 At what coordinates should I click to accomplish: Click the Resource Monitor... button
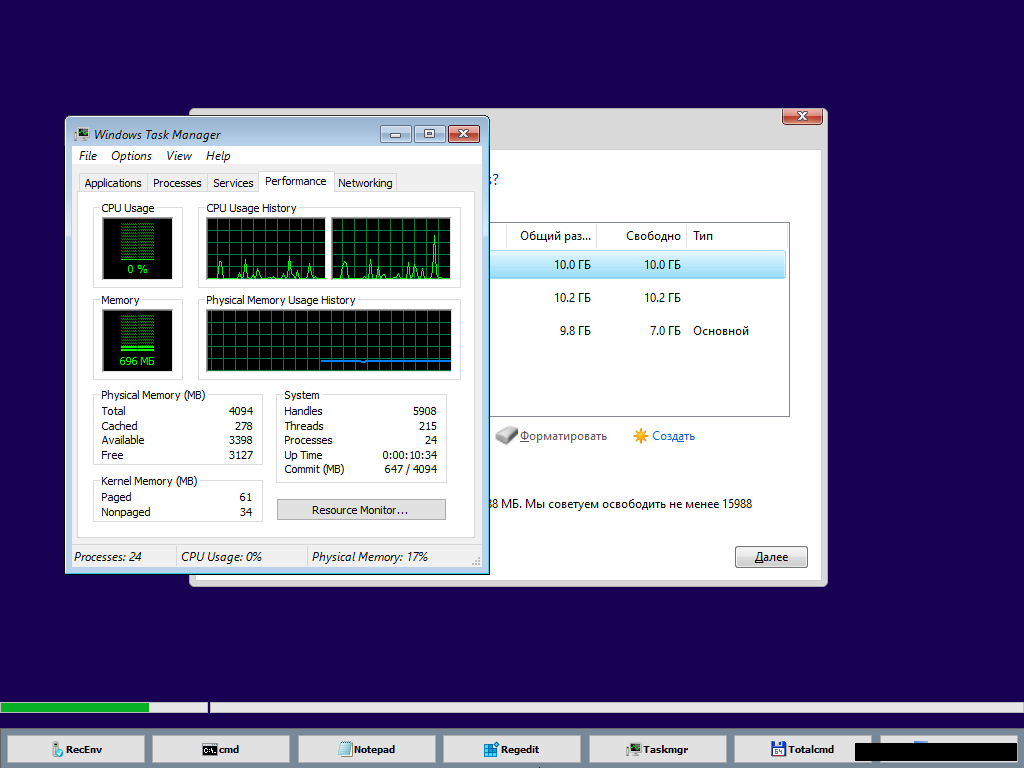[x=361, y=510]
